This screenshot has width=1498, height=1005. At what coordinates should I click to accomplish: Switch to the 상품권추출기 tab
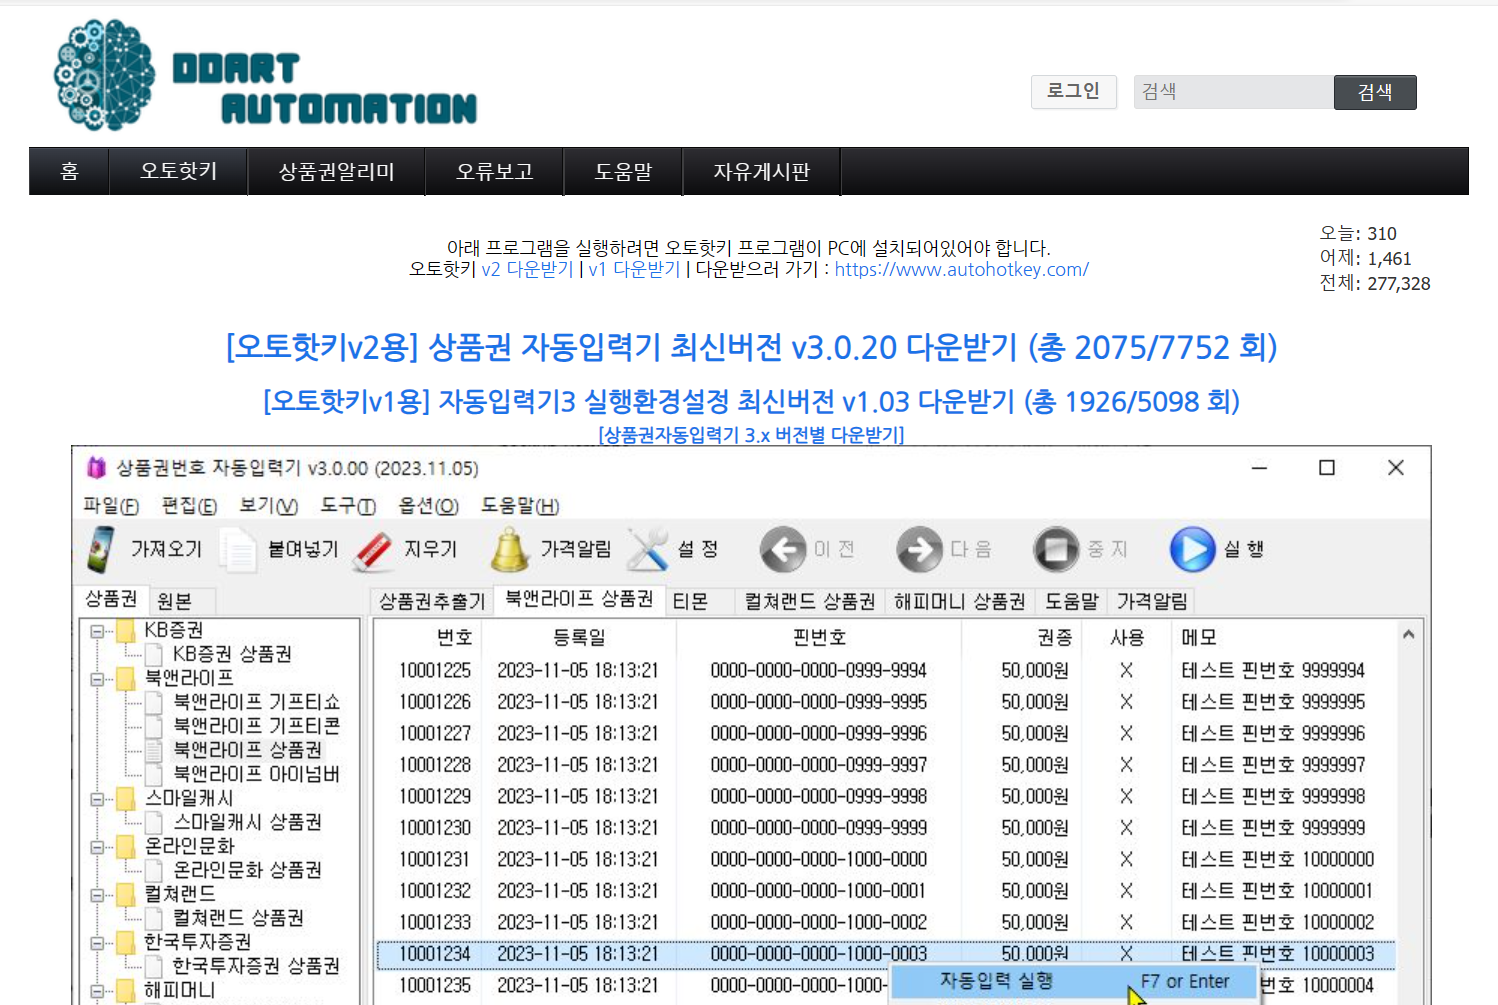pos(432,601)
